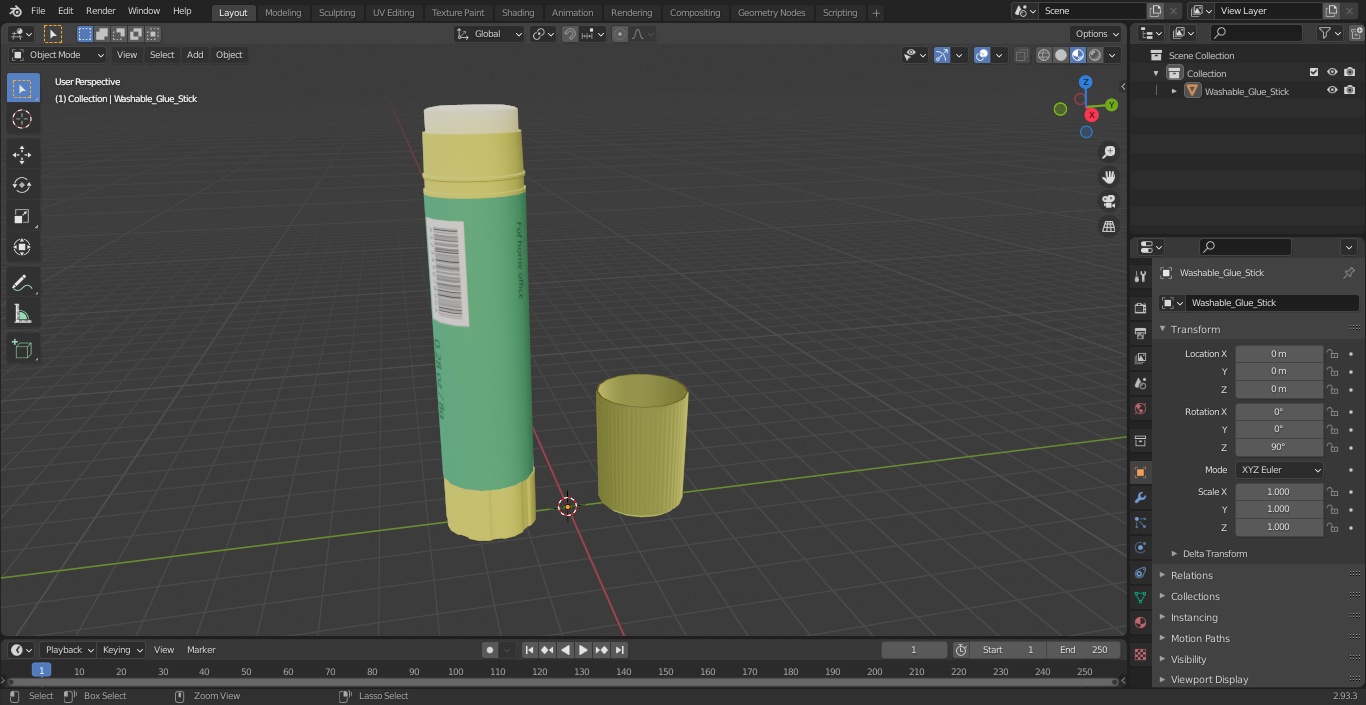This screenshot has height=705, width=1366.
Task: Open the Playback dropdown in timeline
Action: pyautogui.click(x=68, y=650)
